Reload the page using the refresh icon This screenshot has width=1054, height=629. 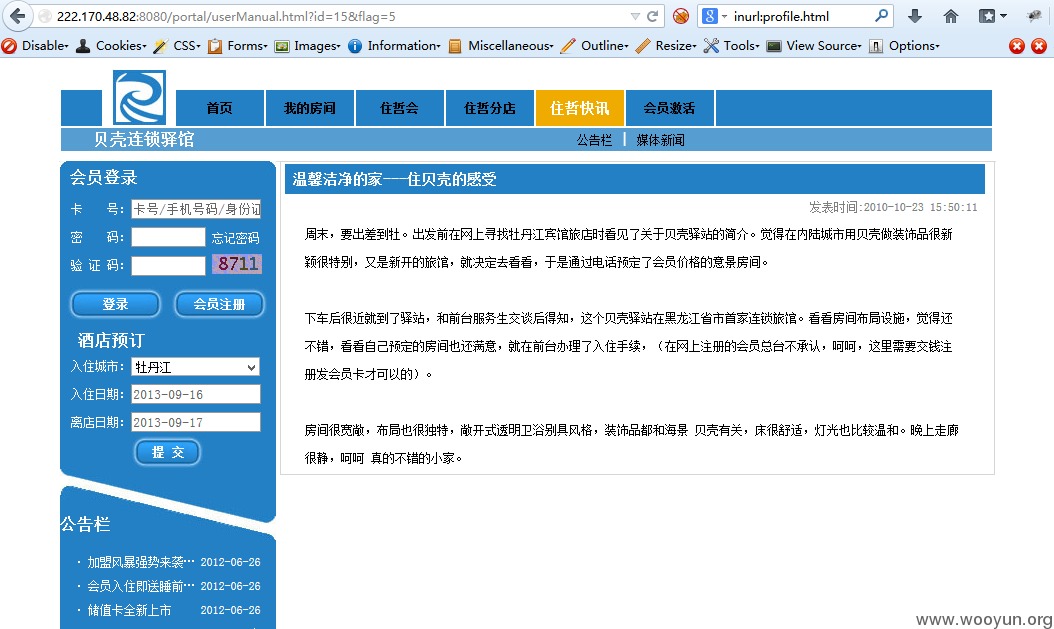[652, 16]
